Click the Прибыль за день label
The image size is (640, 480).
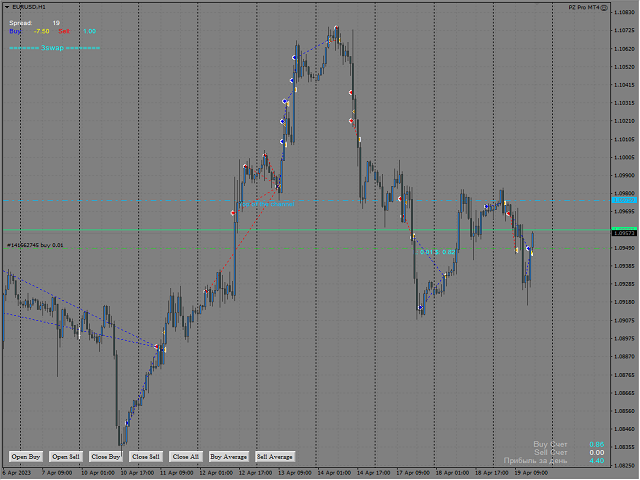tap(535, 460)
